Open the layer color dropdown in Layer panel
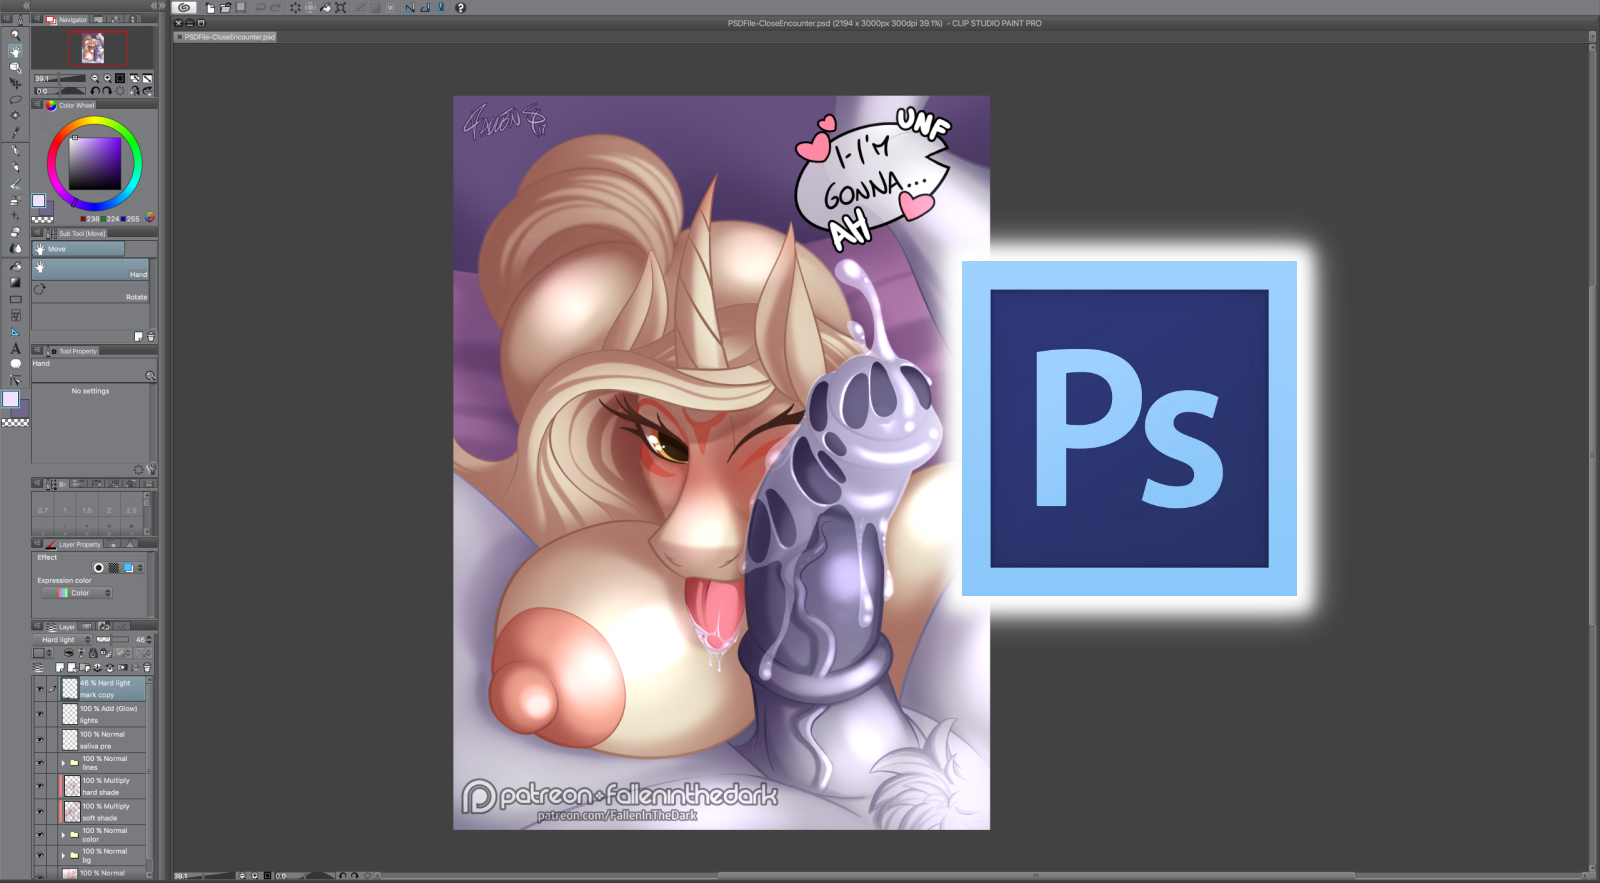The height and width of the screenshot is (883, 1600). [42, 653]
